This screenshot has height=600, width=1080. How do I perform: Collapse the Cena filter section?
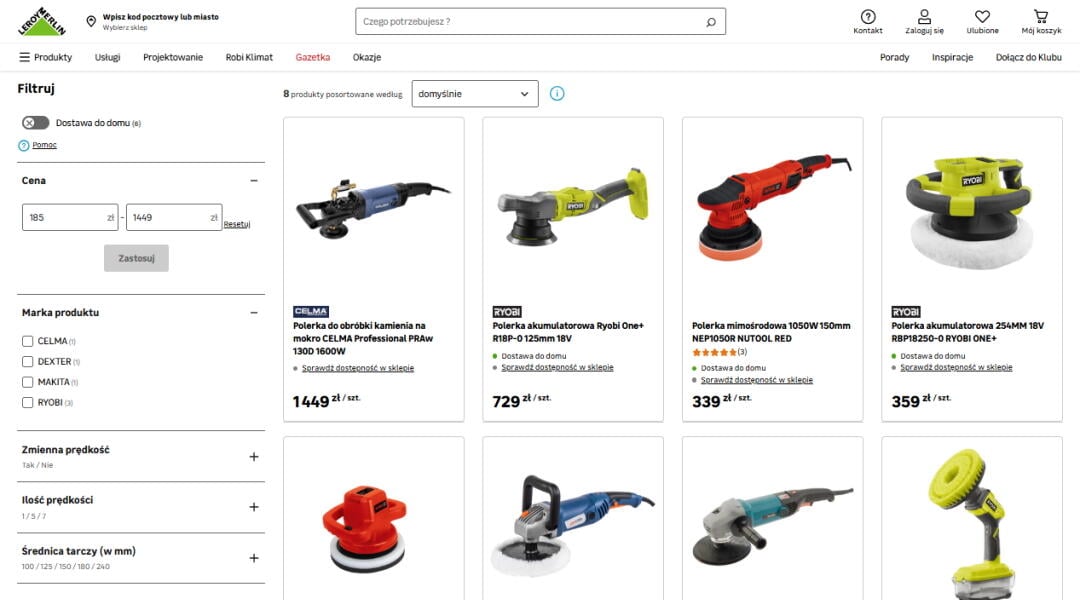click(253, 180)
